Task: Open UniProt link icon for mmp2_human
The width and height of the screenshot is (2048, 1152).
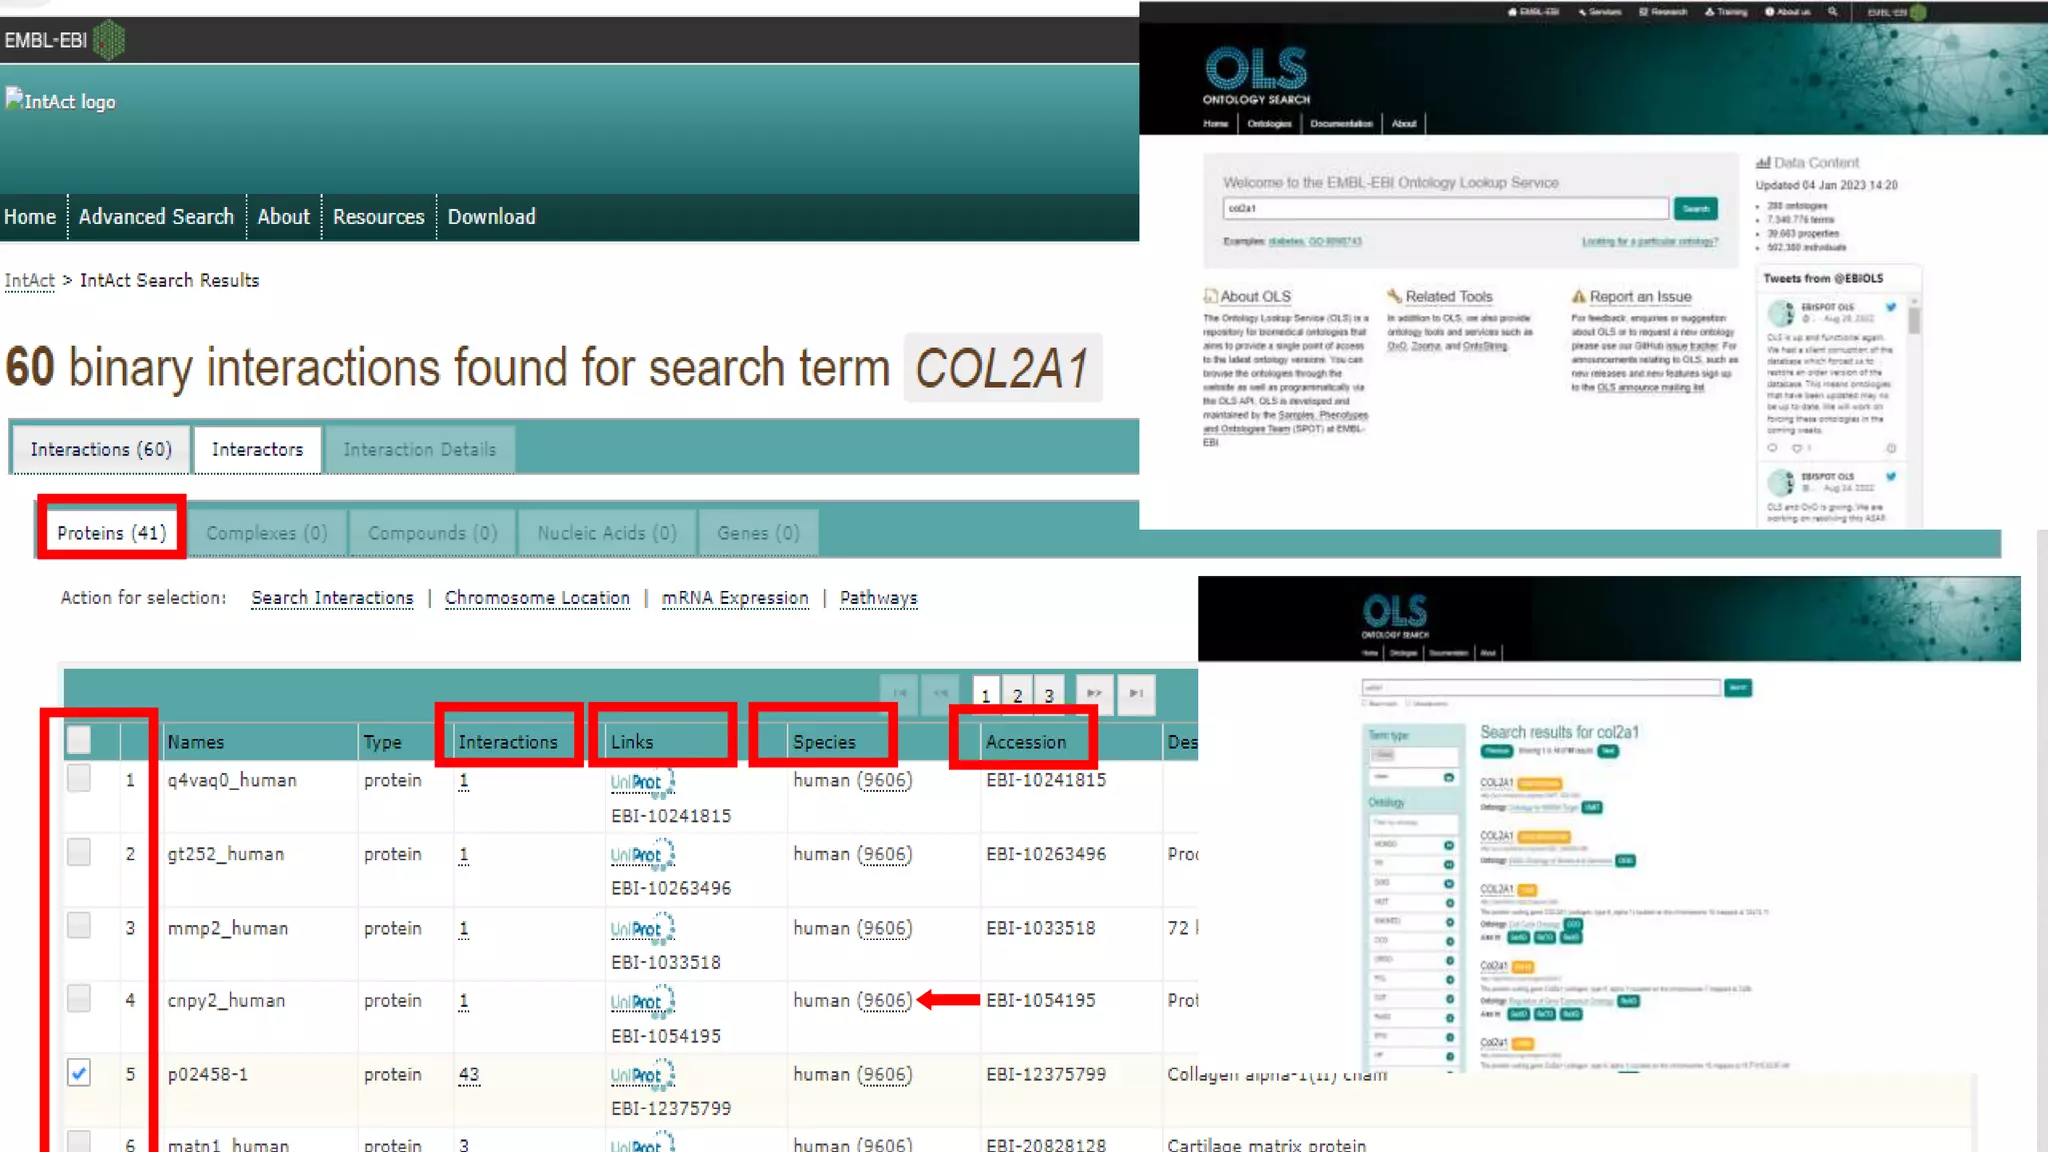Action: point(641,929)
